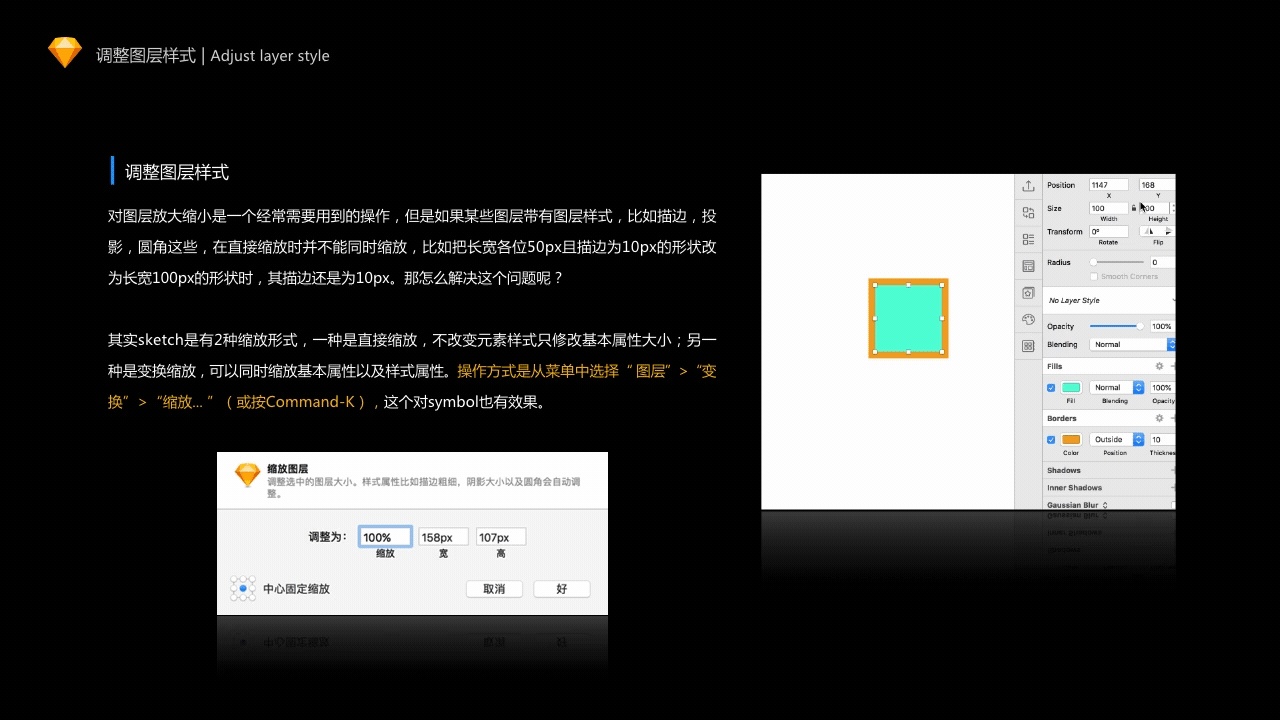
Task: Click the star symbol icon in the strip
Action: [x=1028, y=293]
